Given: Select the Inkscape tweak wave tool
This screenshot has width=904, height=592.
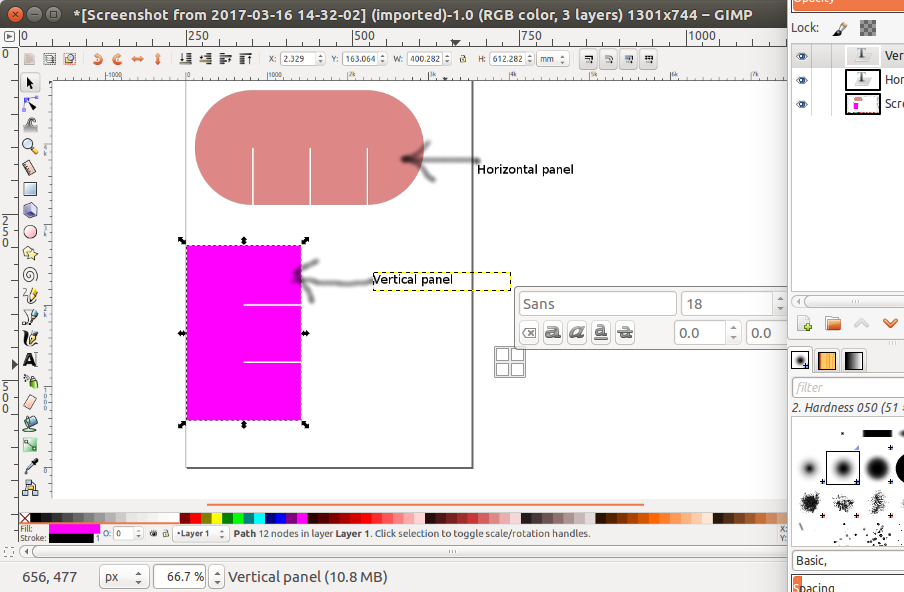Looking at the screenshot, I should coord(30,125).
